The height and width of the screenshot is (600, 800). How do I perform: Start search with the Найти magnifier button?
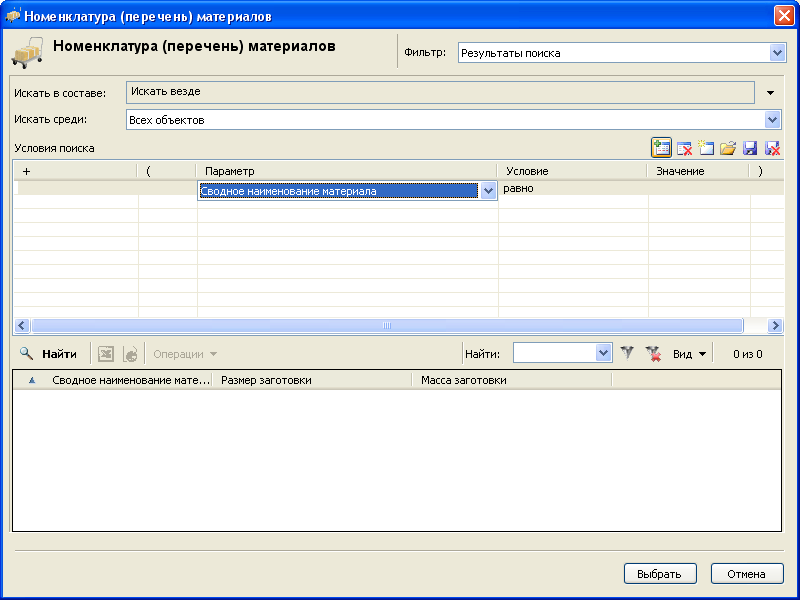pos(48,354)
